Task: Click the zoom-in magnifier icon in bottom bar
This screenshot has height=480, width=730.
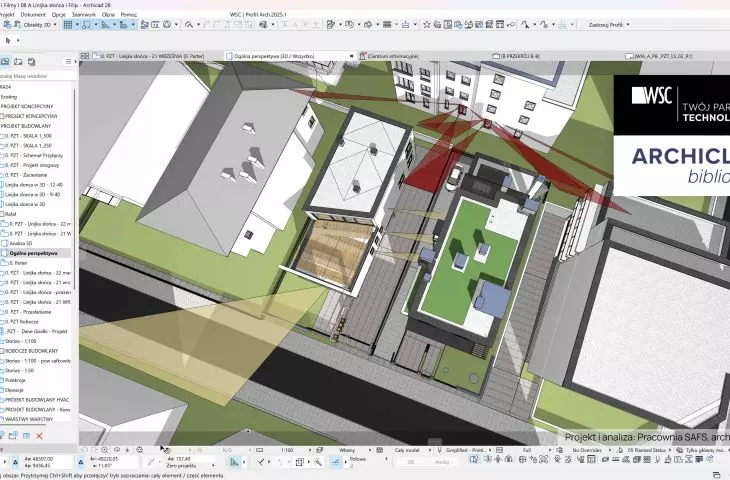Action: coord(104,450)
